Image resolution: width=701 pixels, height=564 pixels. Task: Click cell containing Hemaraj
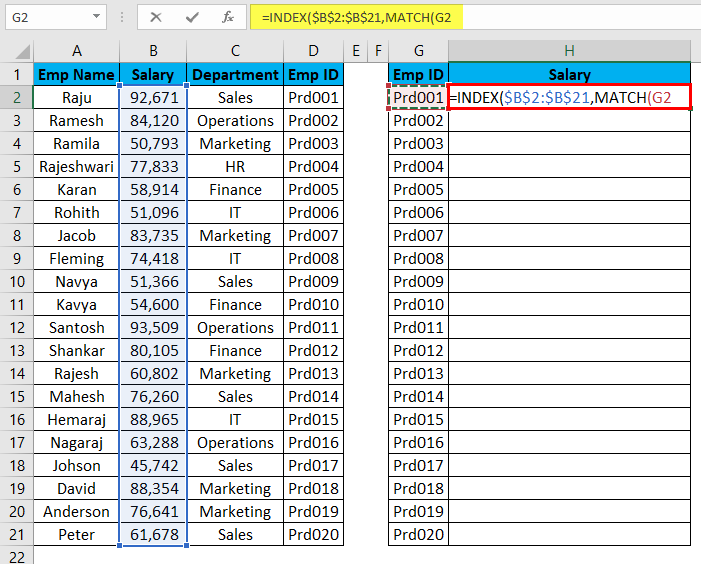(76, 420)
